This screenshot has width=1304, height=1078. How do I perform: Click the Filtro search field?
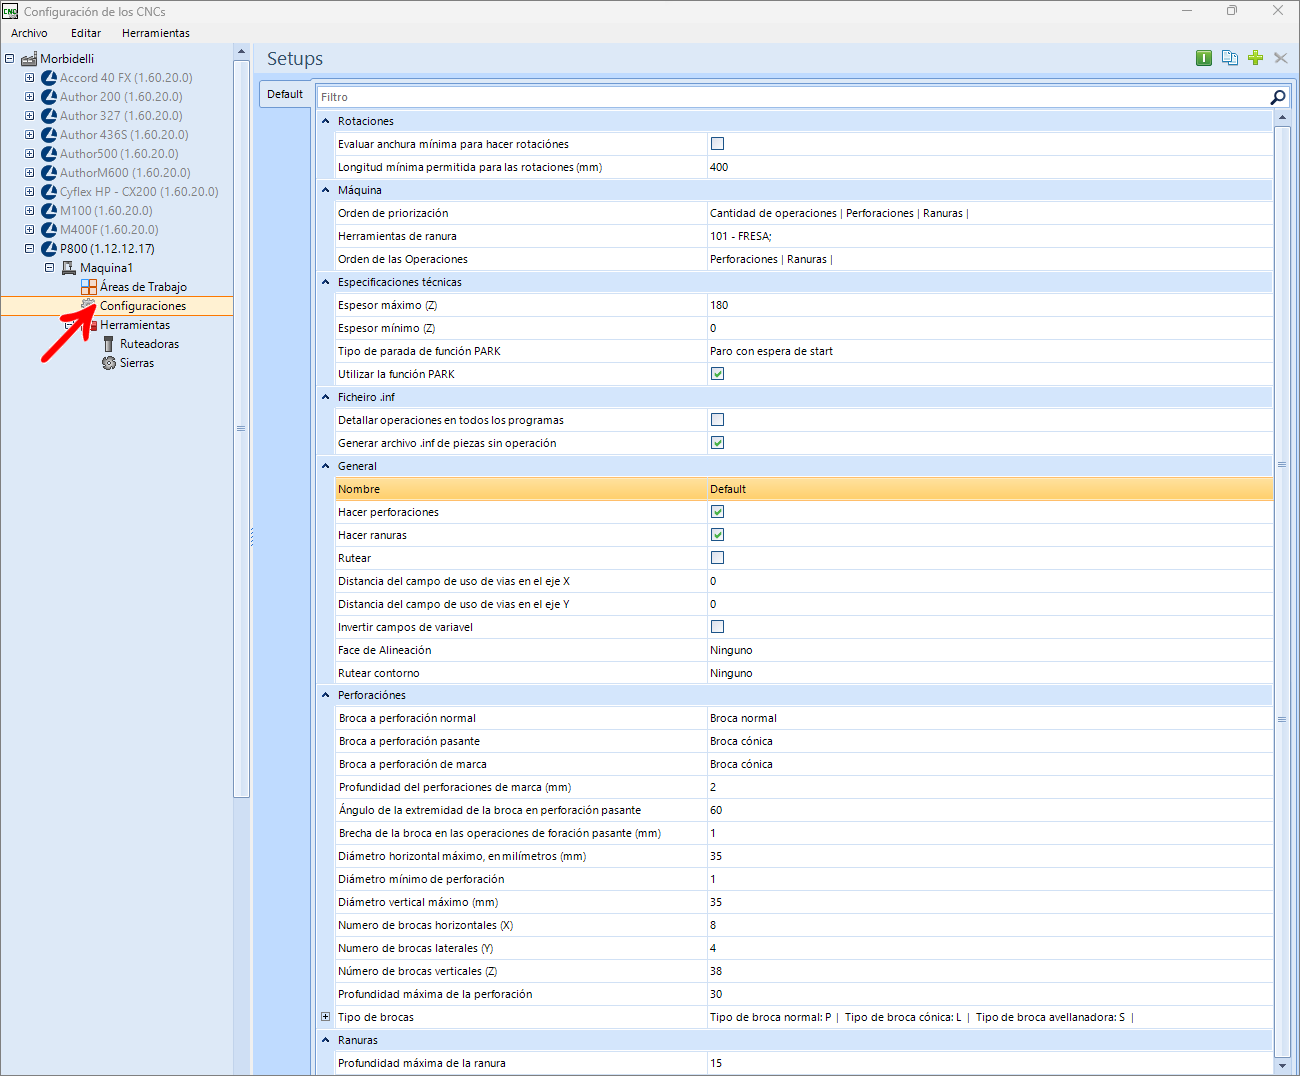click(x=792, y=97)
